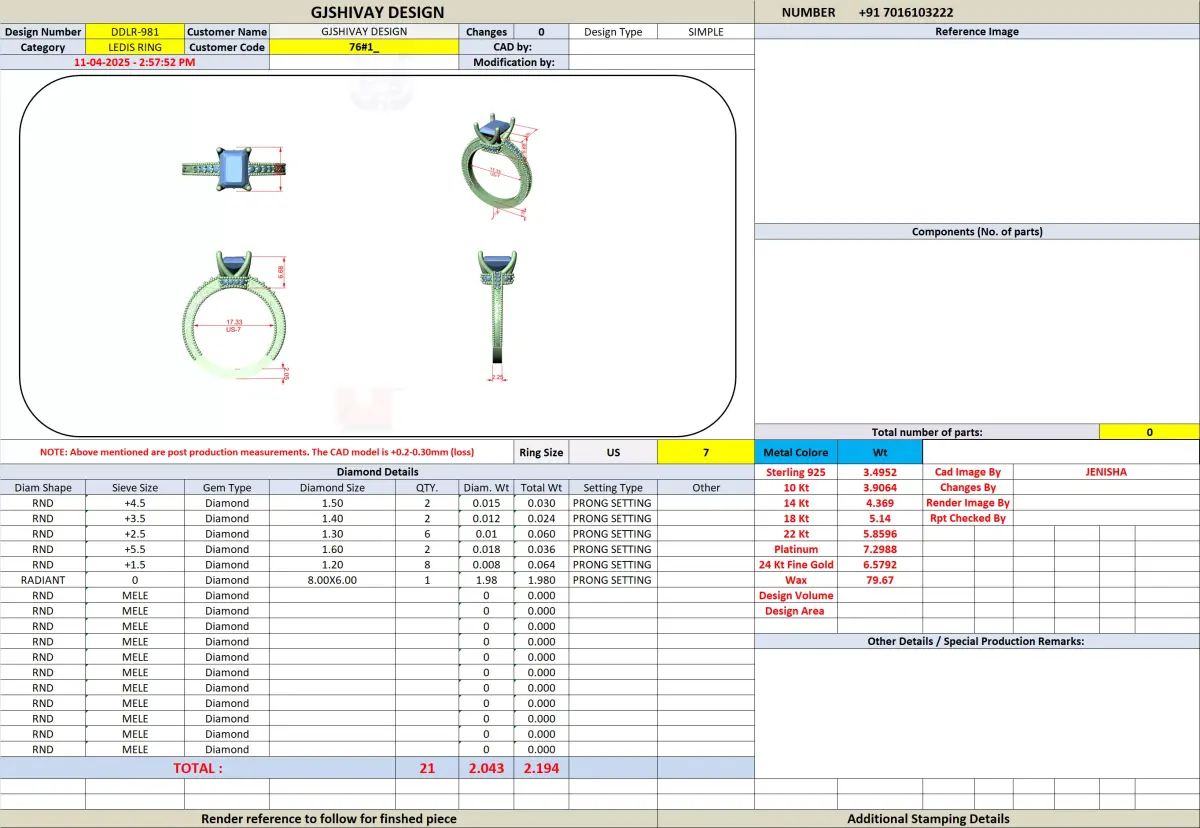Select the customer code cell 76#1_

click(364, 47)
